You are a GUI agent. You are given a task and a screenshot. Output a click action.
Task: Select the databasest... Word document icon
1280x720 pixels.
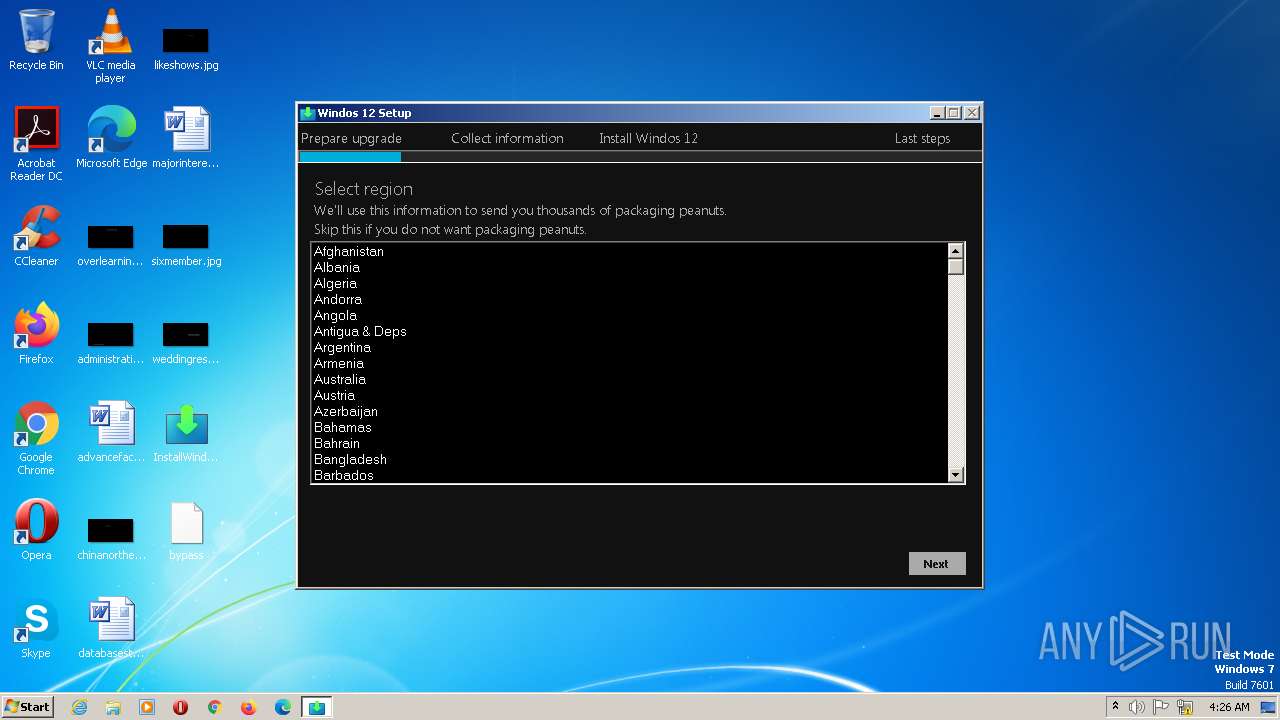point(111,627)
